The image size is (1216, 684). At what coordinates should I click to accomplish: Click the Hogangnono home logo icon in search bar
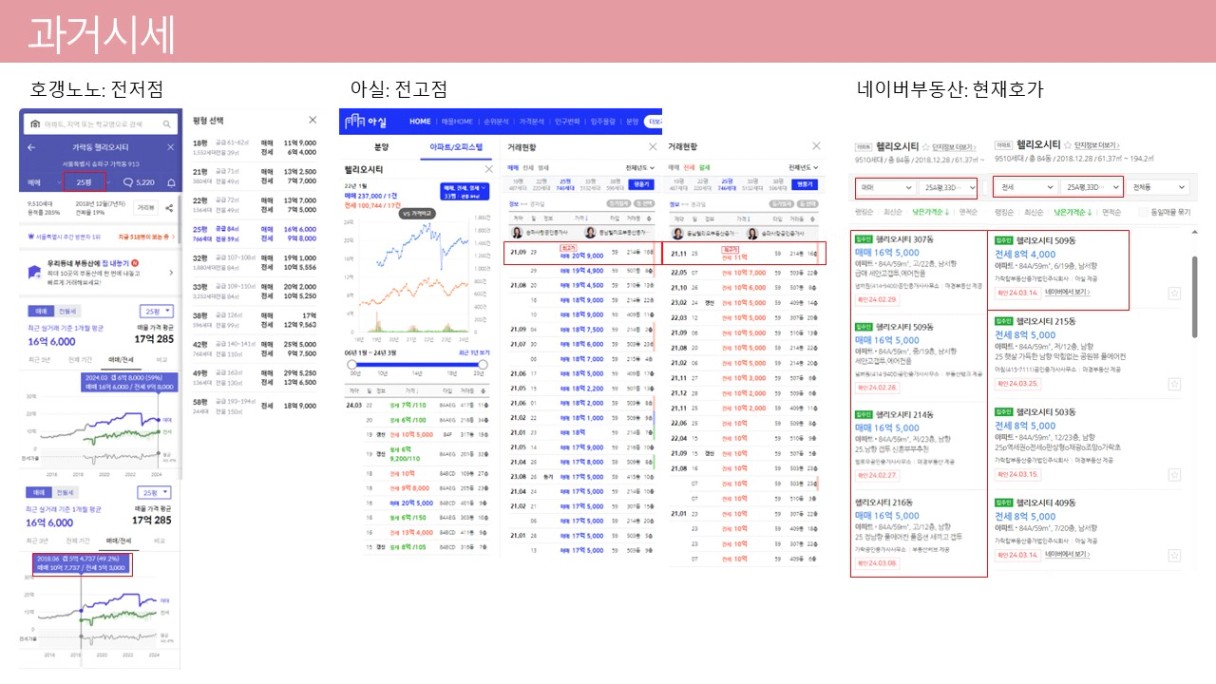(35, 124)
